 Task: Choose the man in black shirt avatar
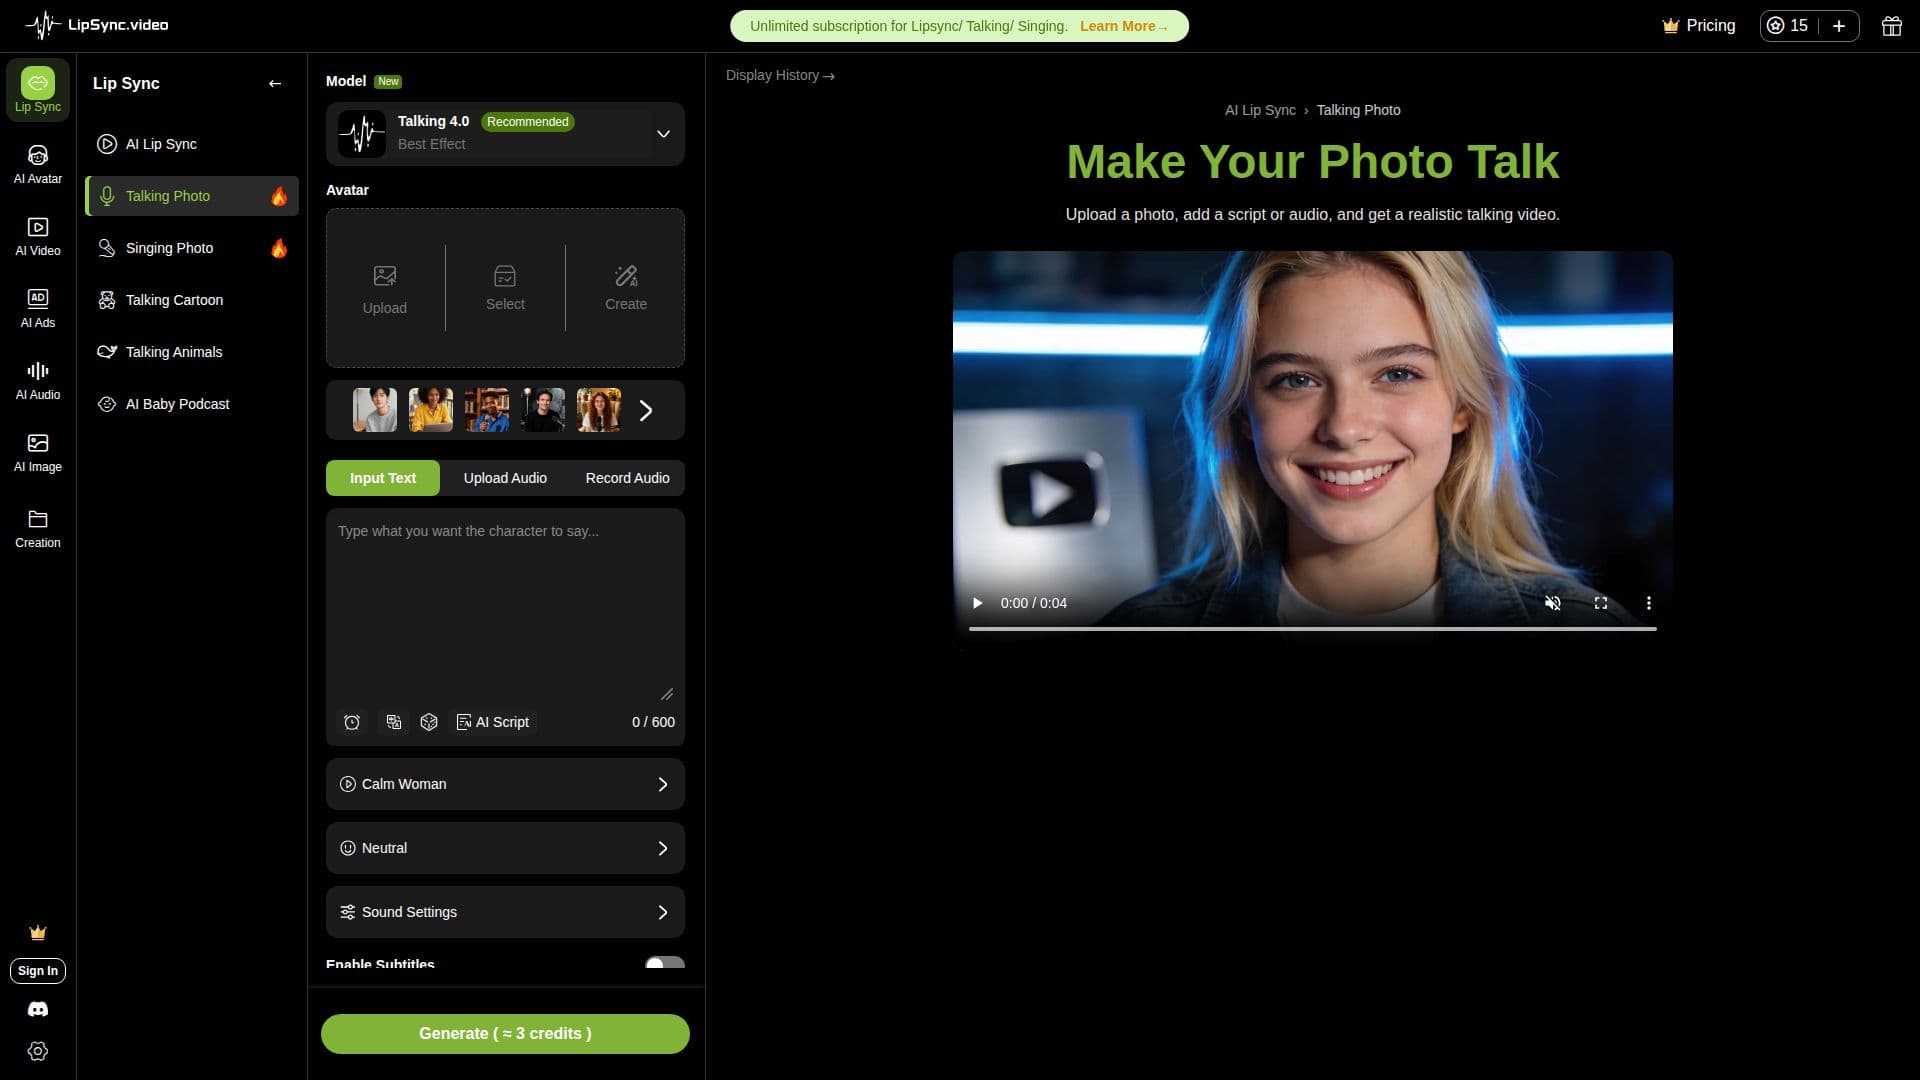(543, 410)
